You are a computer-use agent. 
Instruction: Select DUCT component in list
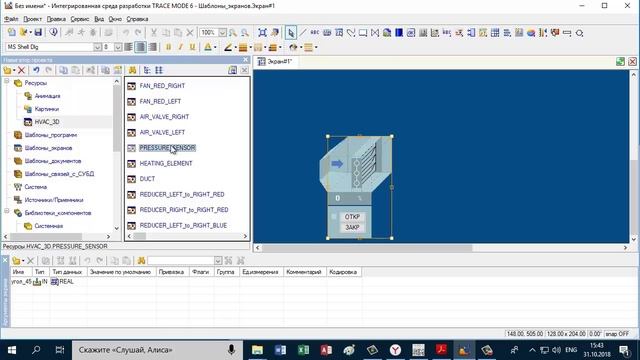(147, 179)
